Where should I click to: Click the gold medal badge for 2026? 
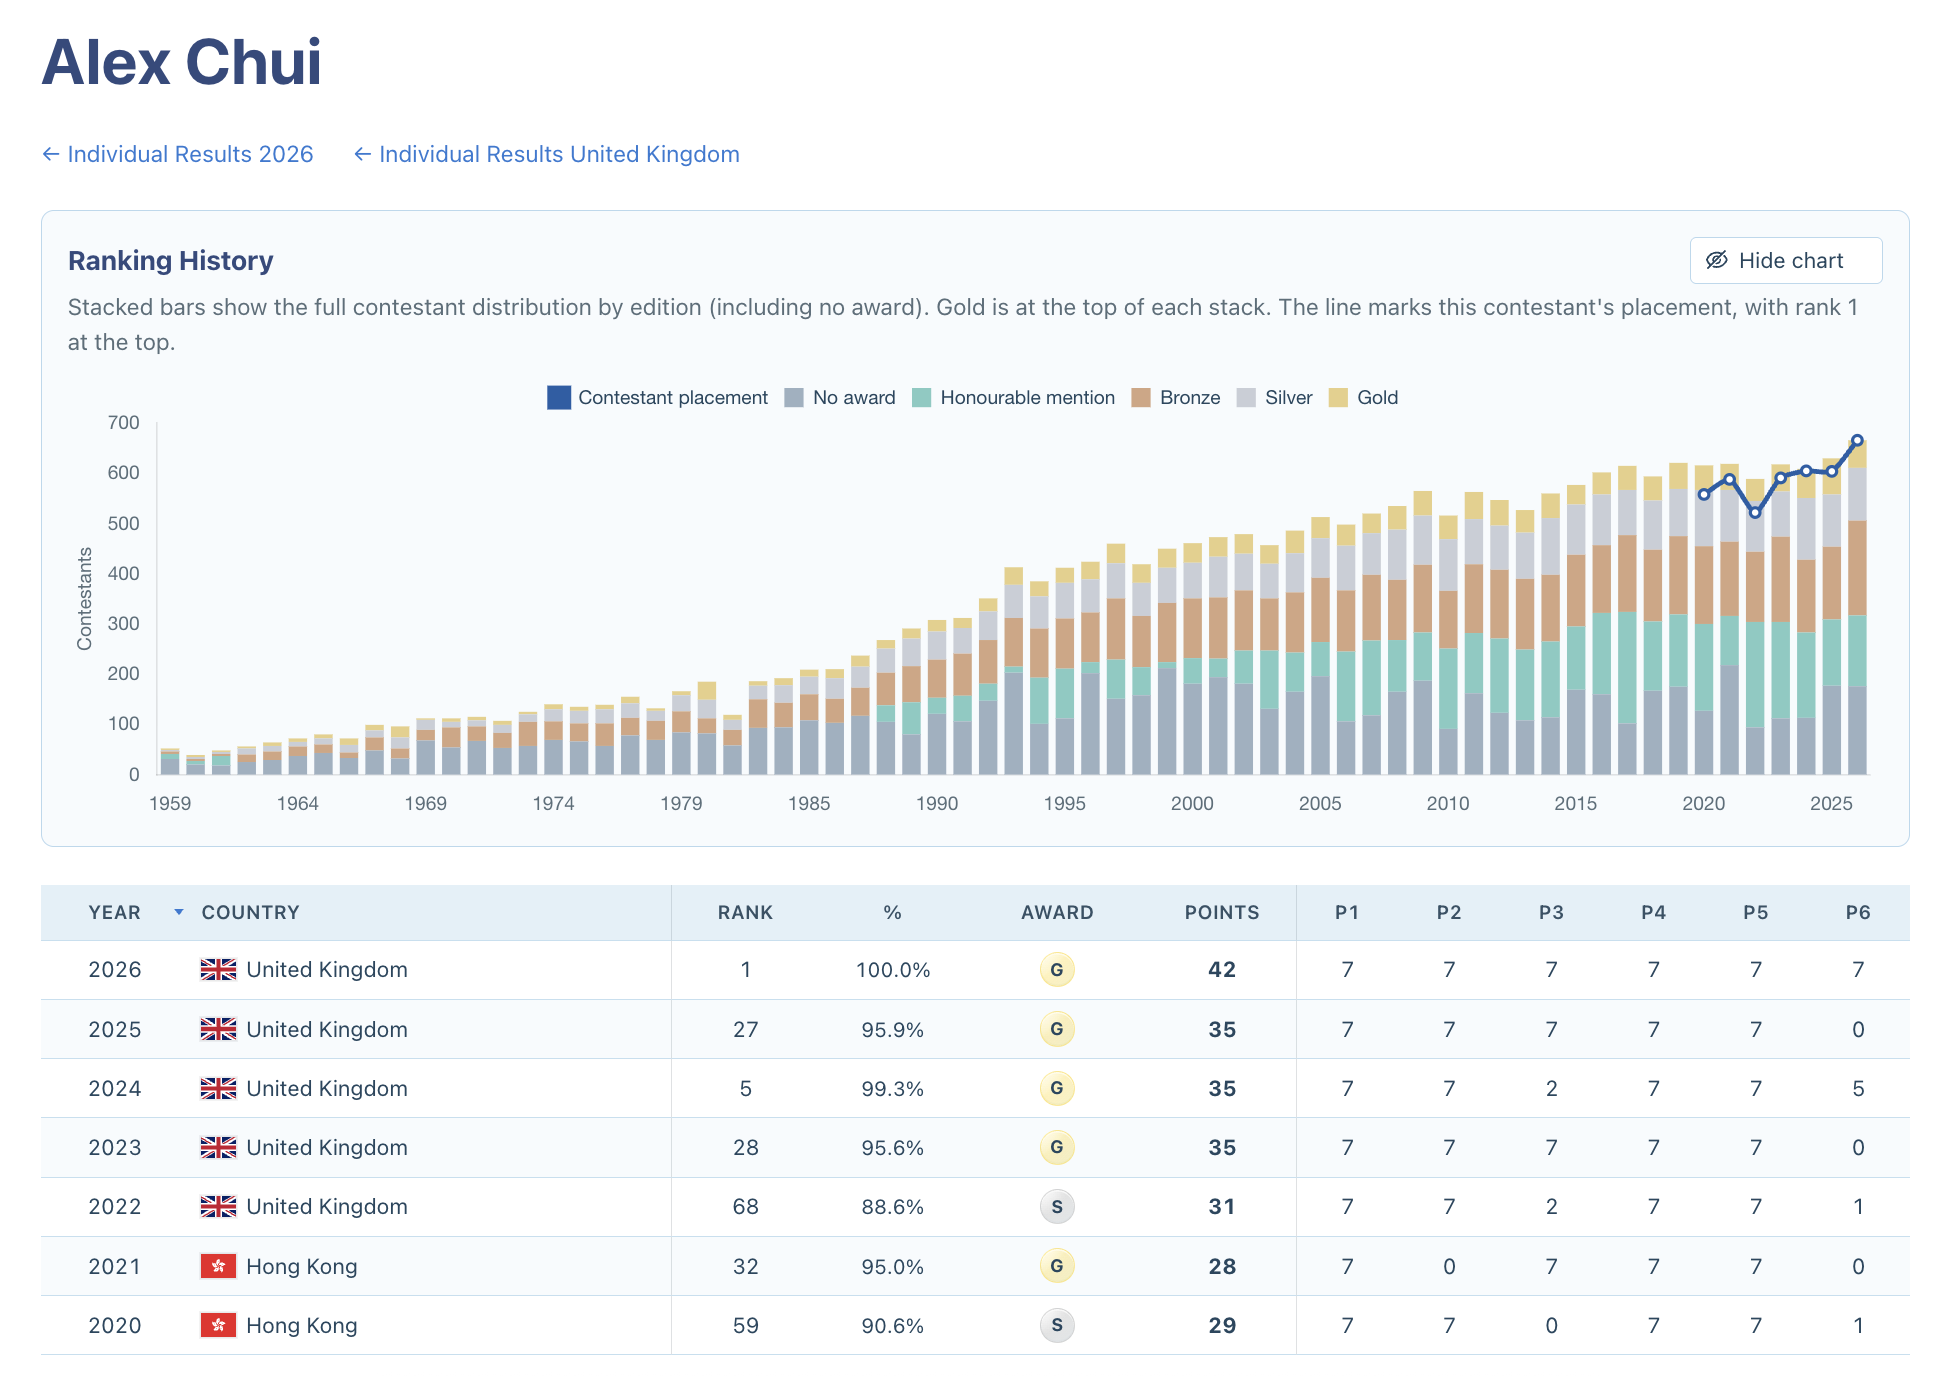click(1057, 970)
